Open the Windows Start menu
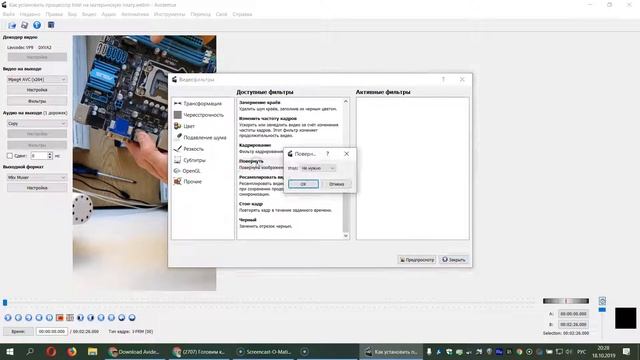The height and width of the screenshot is (360, 640). (x=9, y=351)
